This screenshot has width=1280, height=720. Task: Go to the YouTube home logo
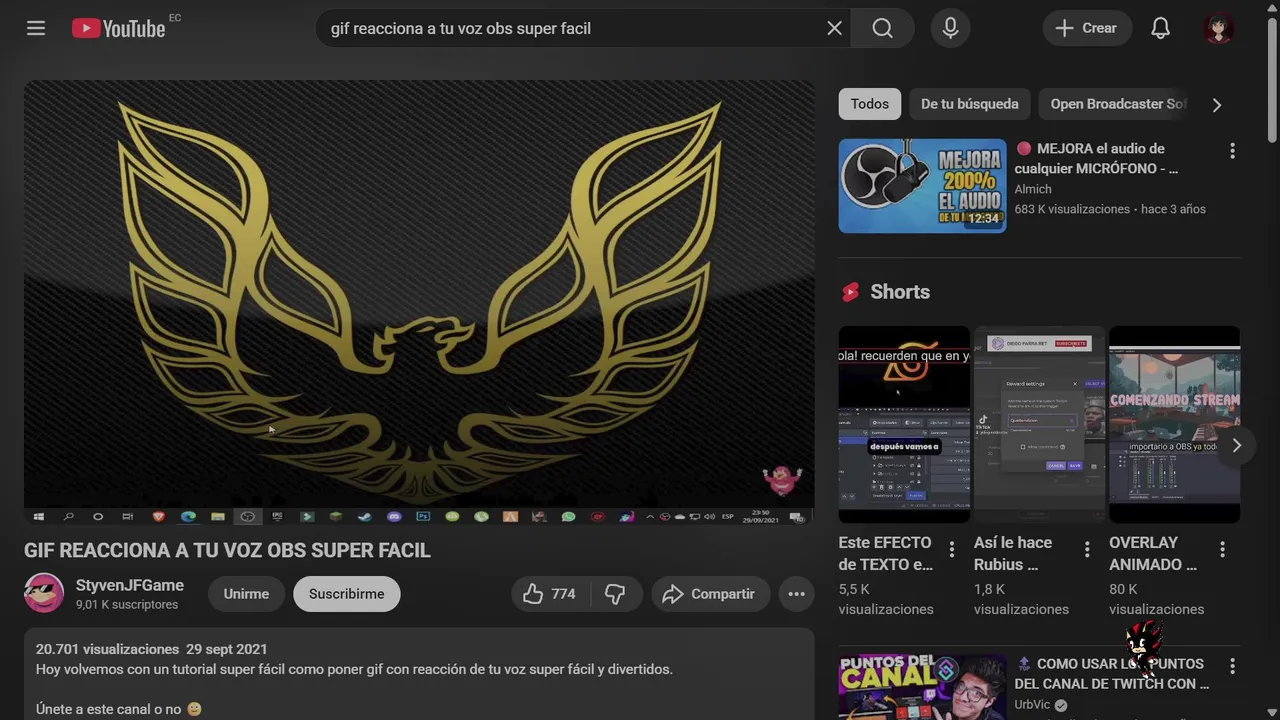tap(118, 28)
